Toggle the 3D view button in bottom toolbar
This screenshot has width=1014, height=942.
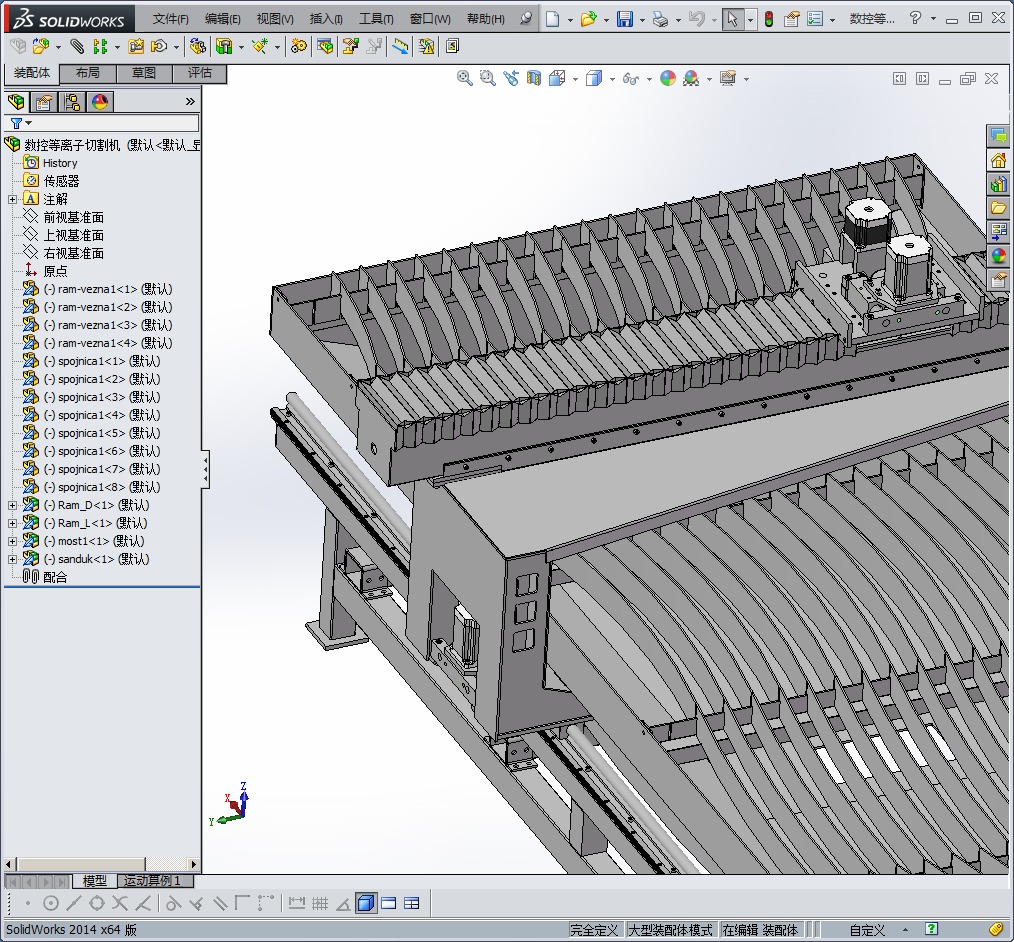tap(365, 903)
